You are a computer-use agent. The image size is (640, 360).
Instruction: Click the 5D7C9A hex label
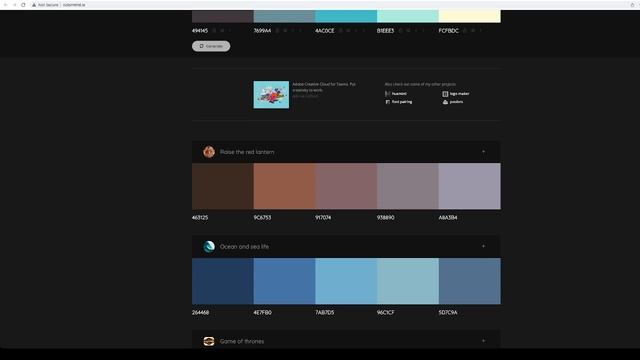pyautogui.click(x=448, y=312)
